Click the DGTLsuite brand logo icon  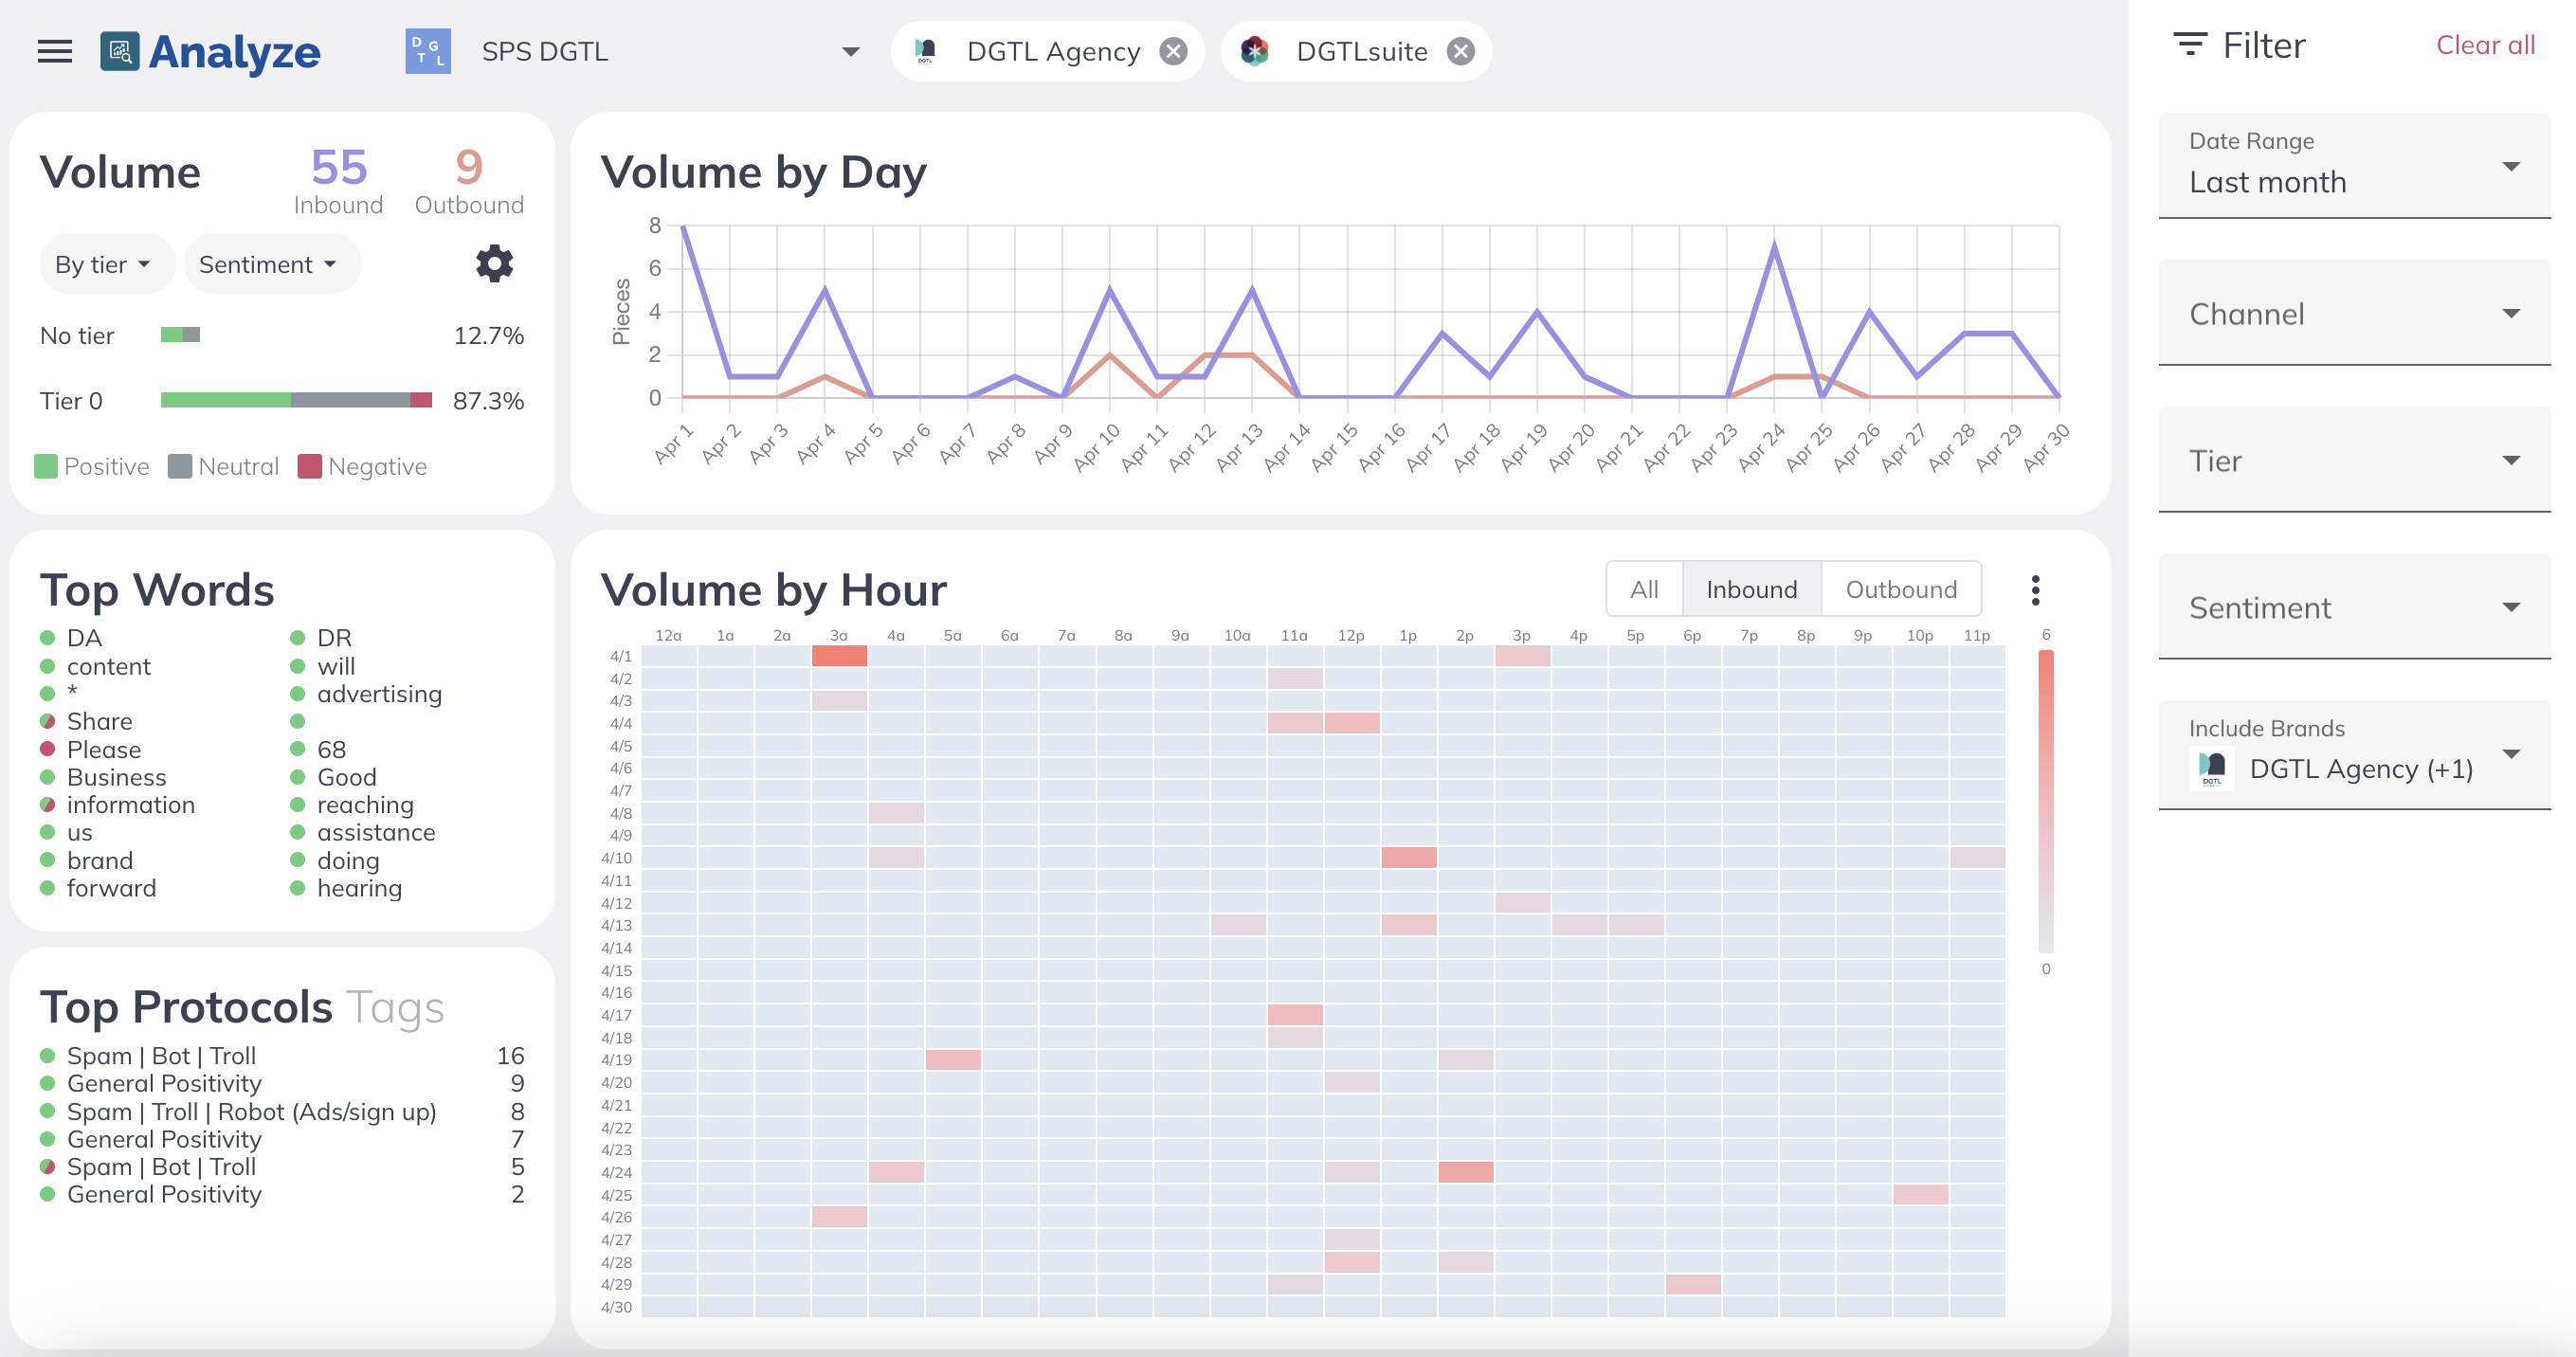[x=1254, y=51]
